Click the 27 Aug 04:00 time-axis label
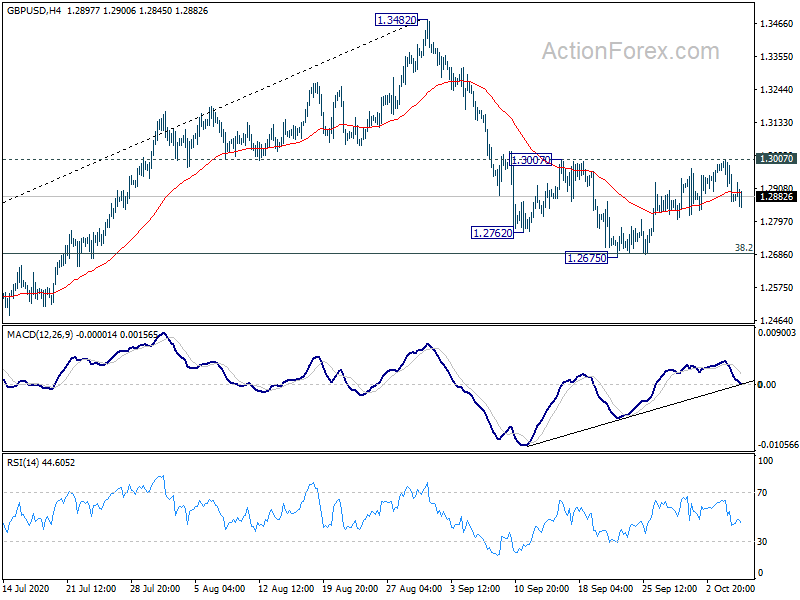Image resolution: width=800 pixels, height=600 pixels. pyautogui.click(x=414, y=588)
